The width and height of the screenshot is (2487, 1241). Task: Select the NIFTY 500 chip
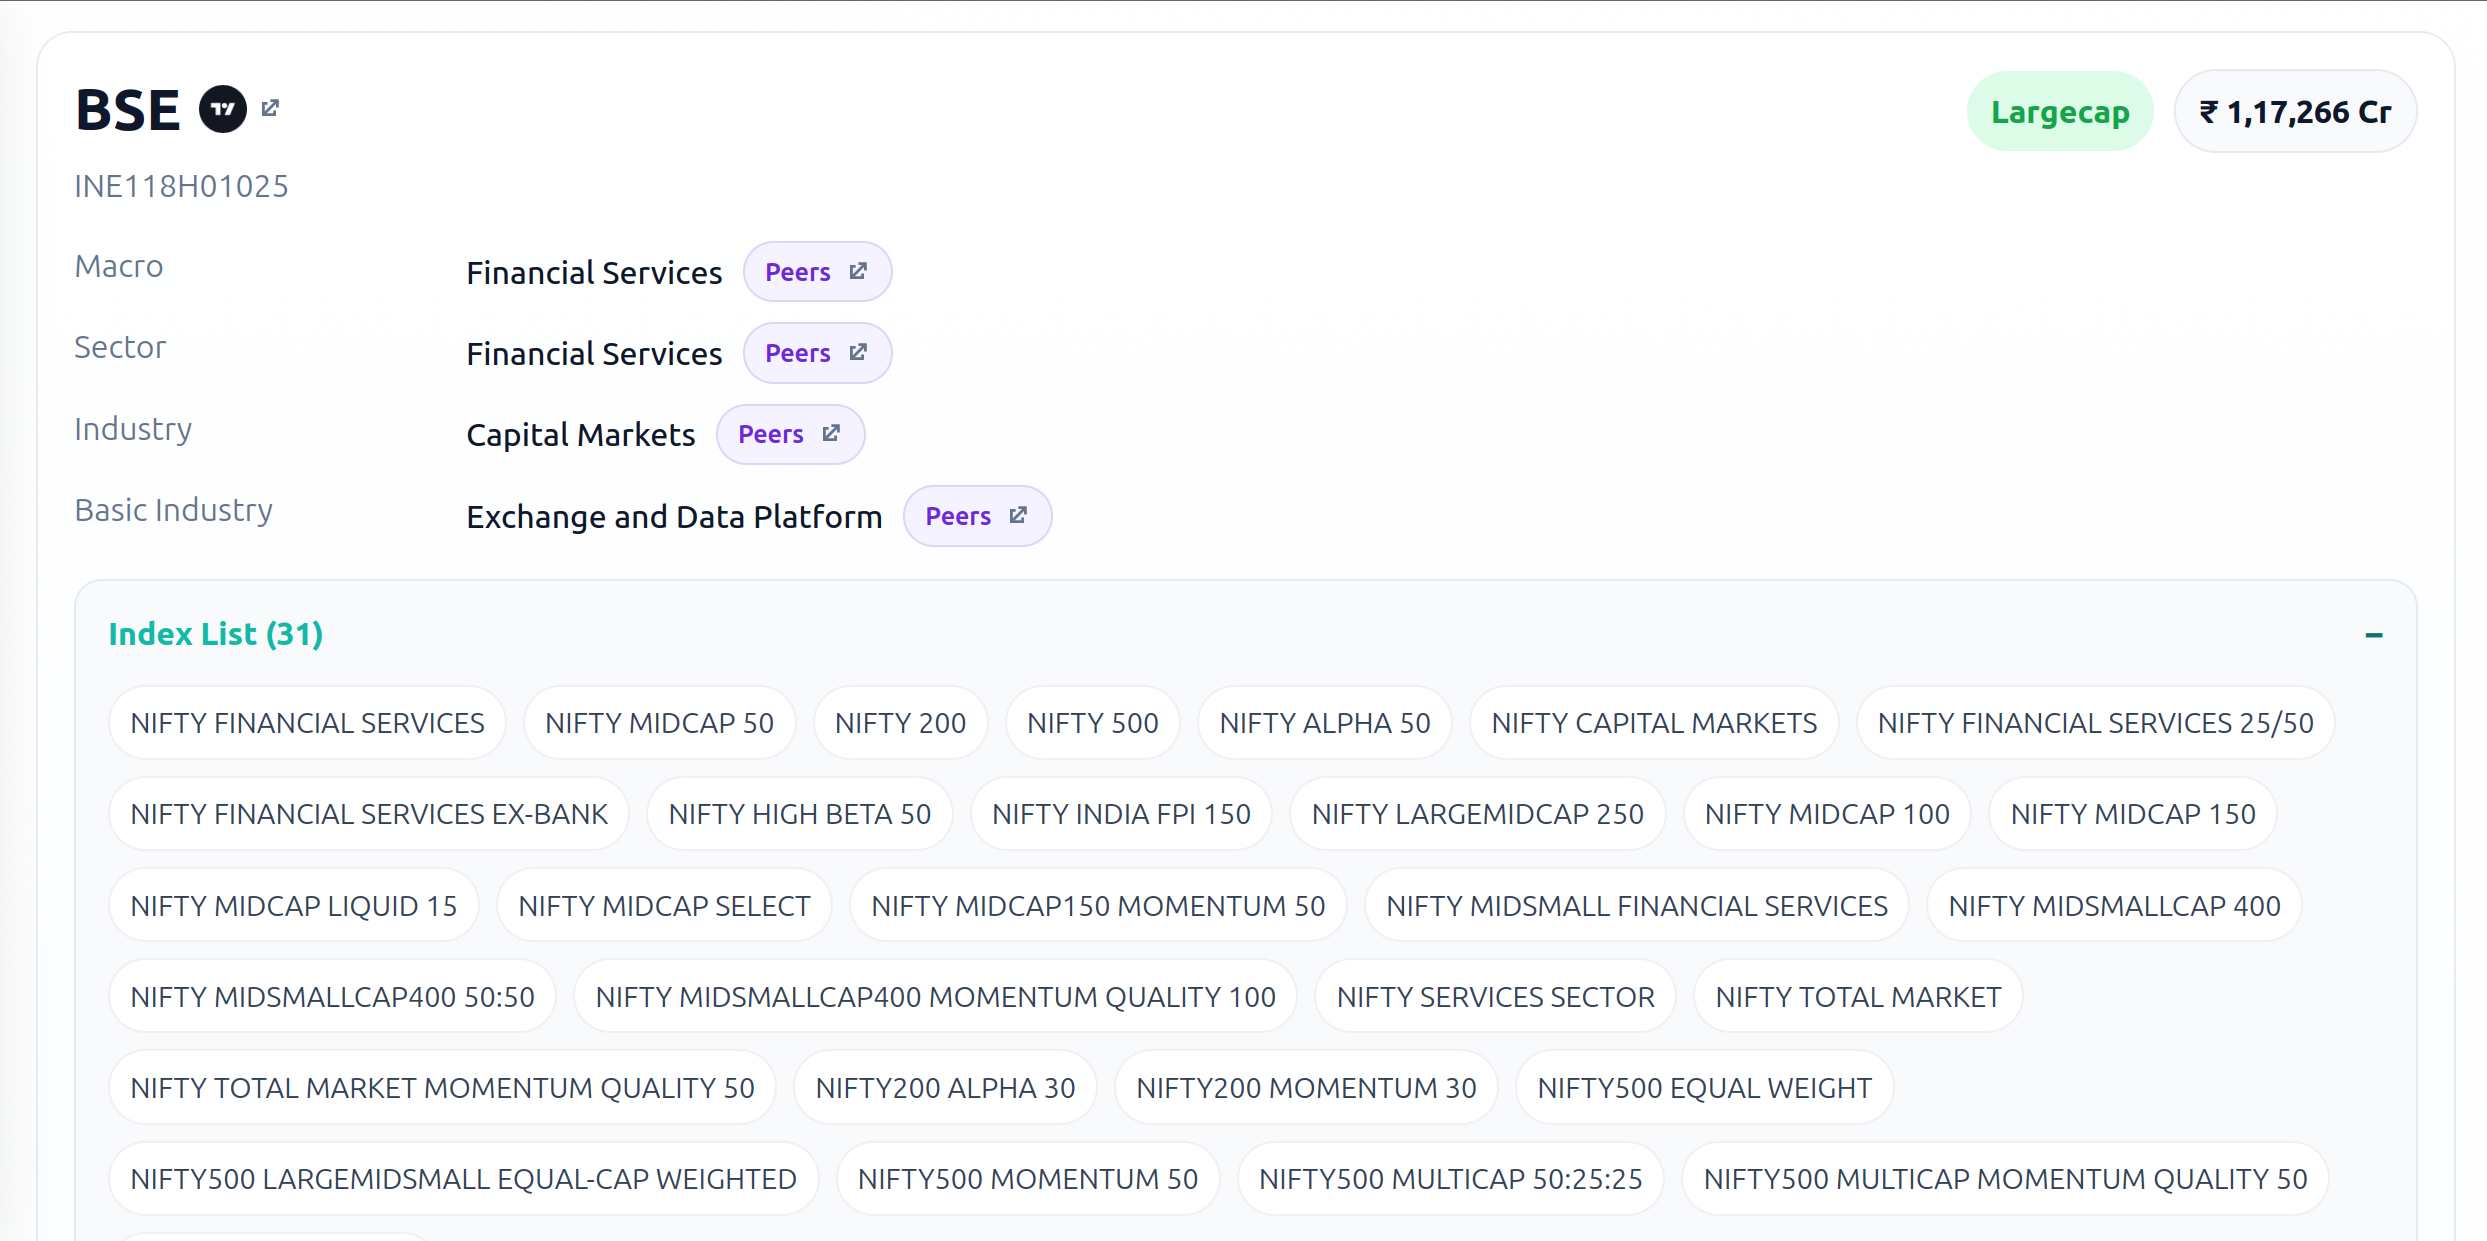1093,723
